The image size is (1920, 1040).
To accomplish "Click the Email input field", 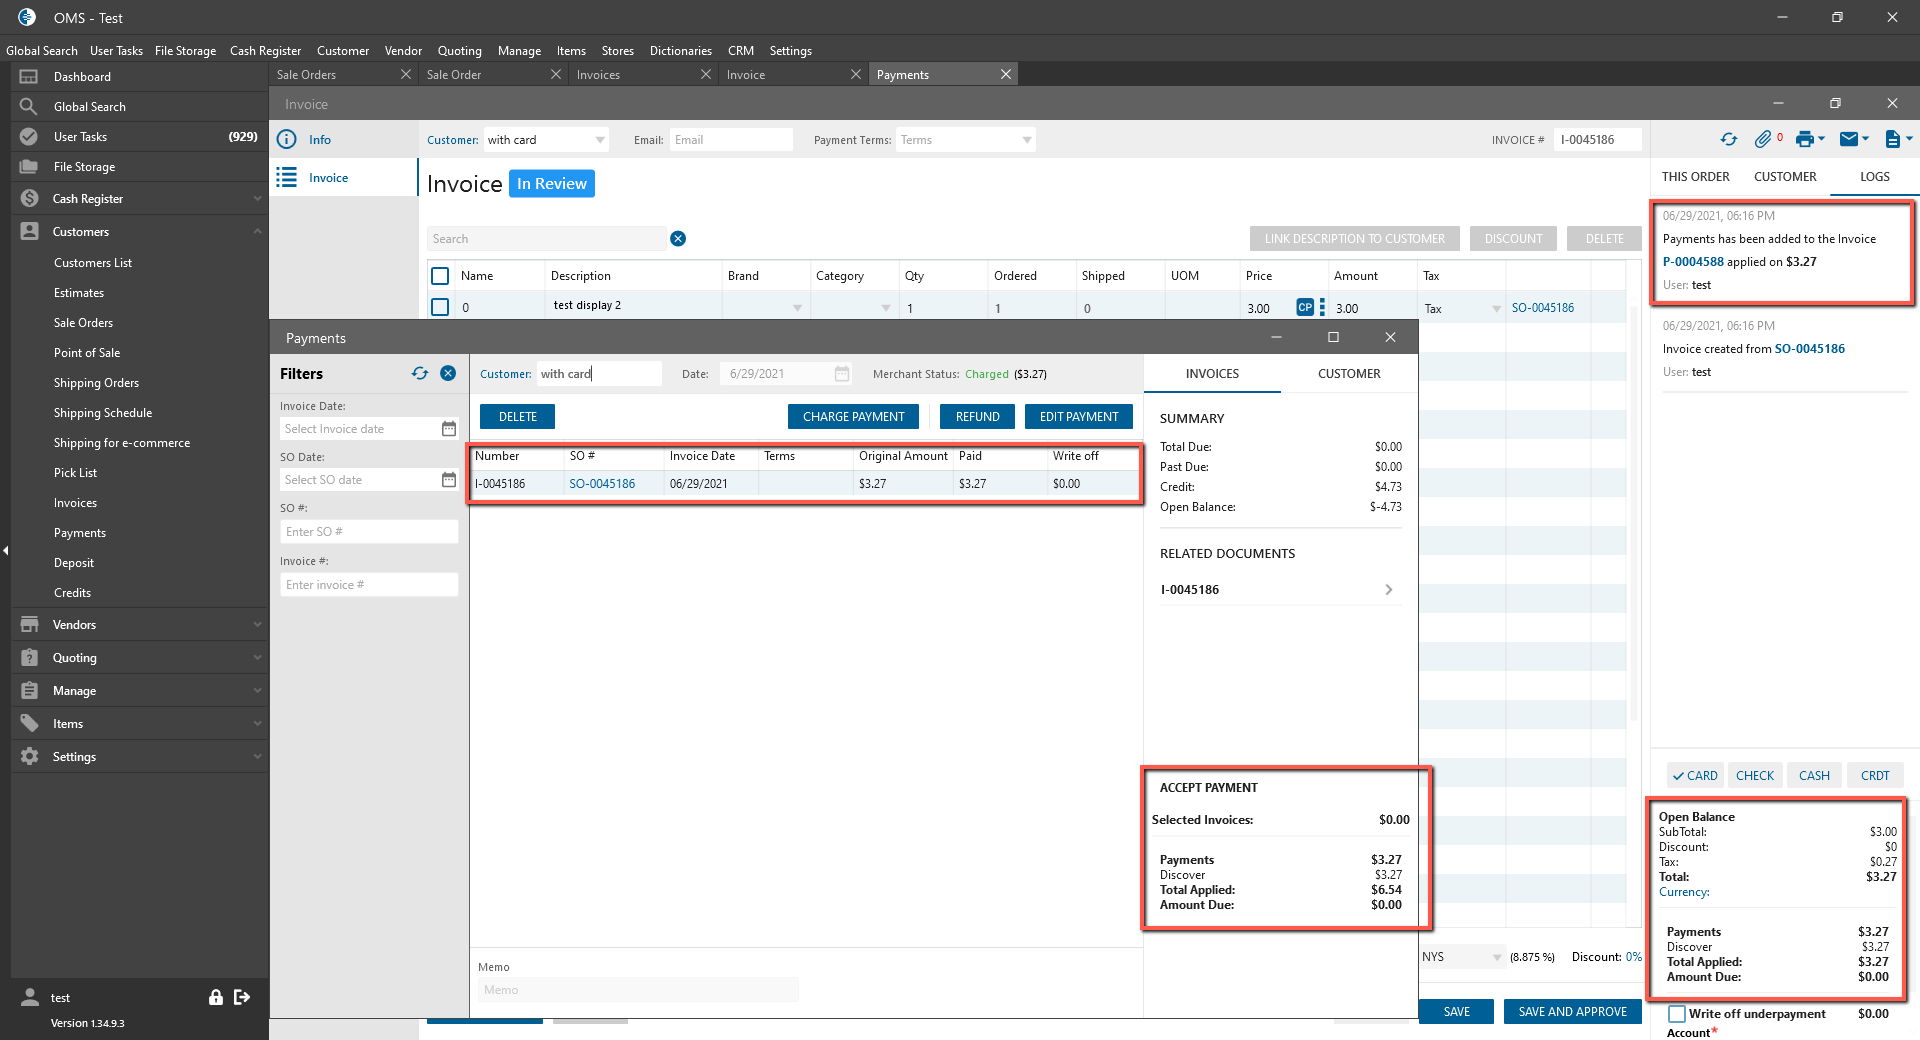I will [x=731, y=140].
